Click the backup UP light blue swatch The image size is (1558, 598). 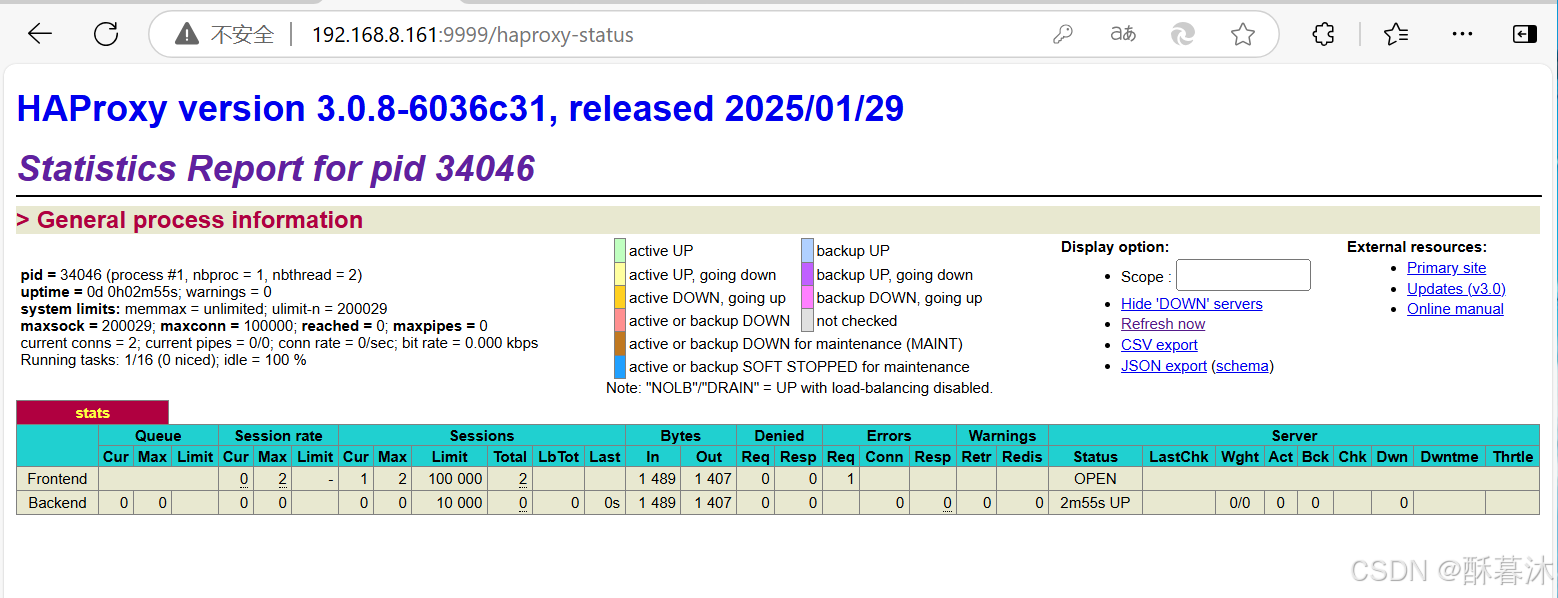coord(808,250)
